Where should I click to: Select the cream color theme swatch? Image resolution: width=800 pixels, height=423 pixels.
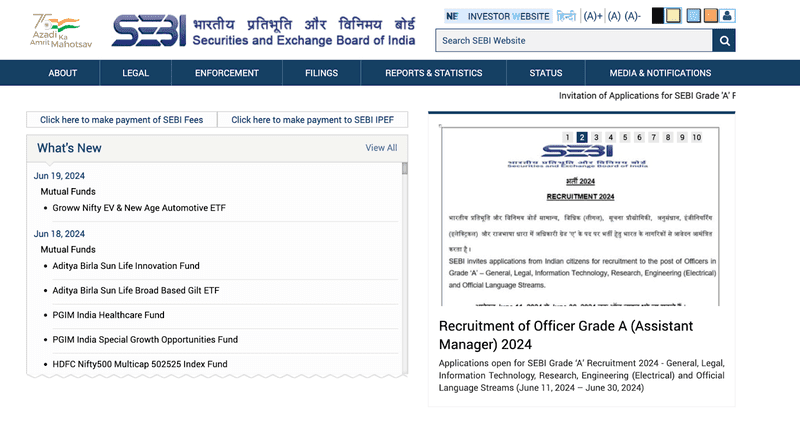point(673,16)
